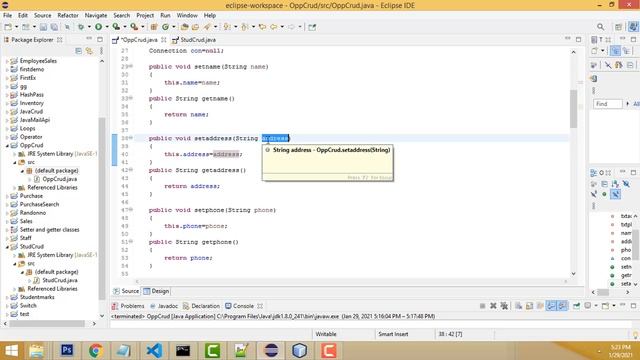Expand Referenced Libraries under OppCrud
The image size is (640, 360).
[15, 188]
